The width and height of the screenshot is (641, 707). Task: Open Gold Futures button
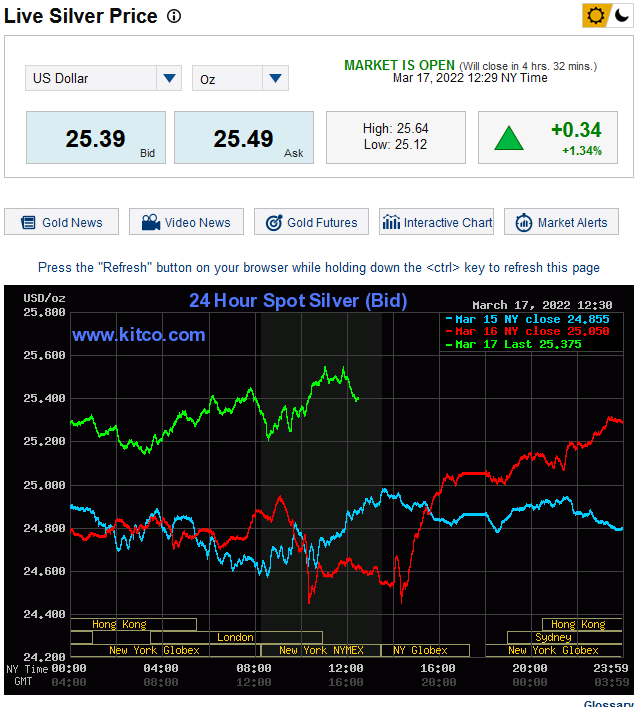pyautogui.click(x=311, y=222)
